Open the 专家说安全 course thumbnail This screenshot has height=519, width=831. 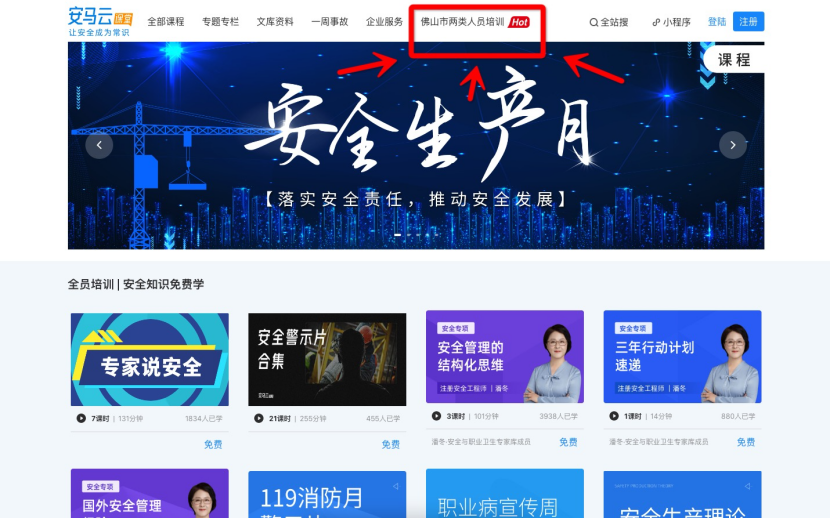[x=150, y=359]
